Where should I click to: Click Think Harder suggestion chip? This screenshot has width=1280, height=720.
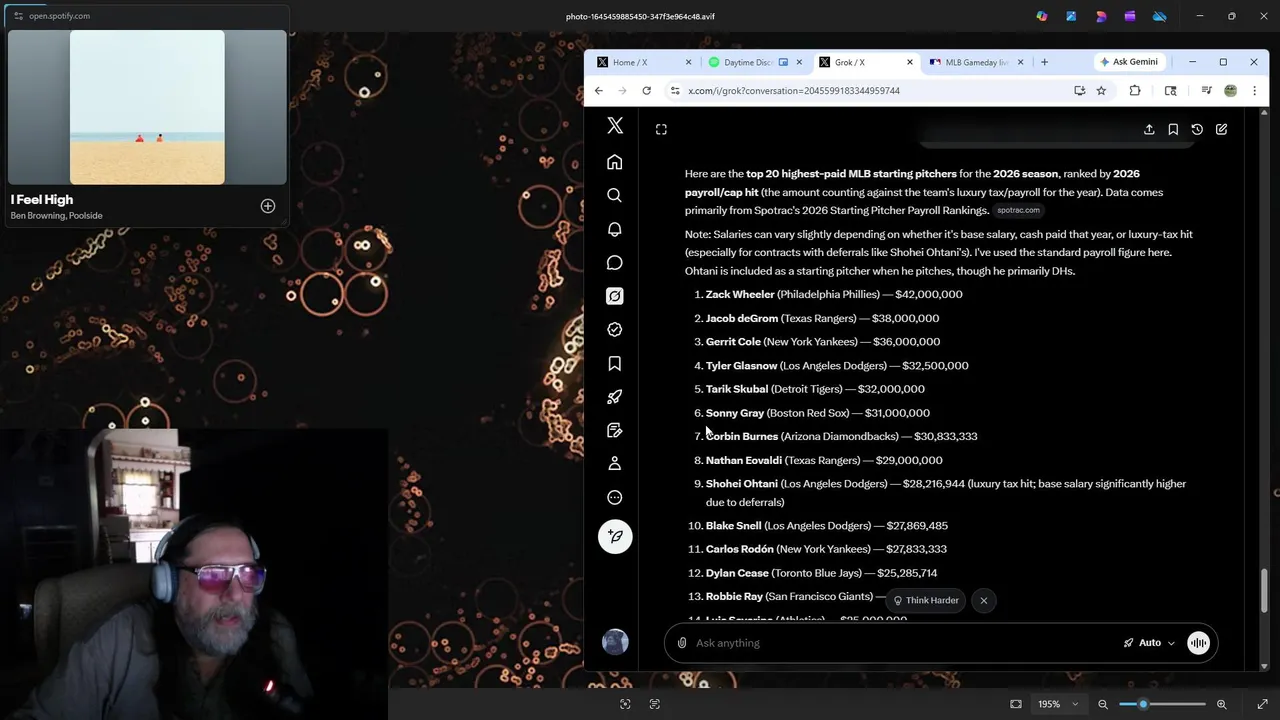tap(925, 600)
